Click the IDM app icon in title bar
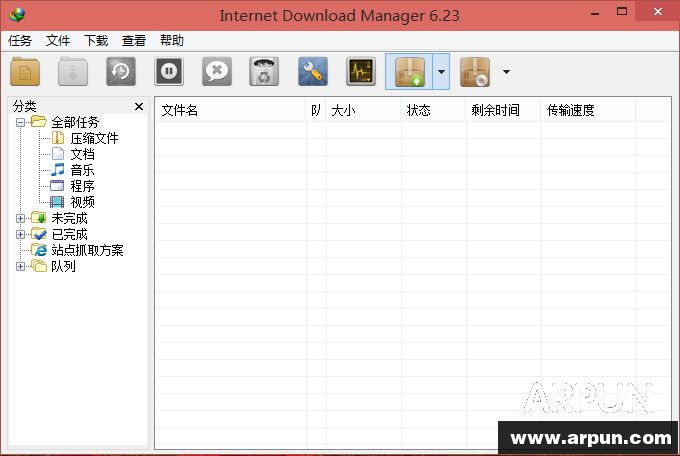The image size is (680, 456). pyautogui.click(x=17, y=15)
